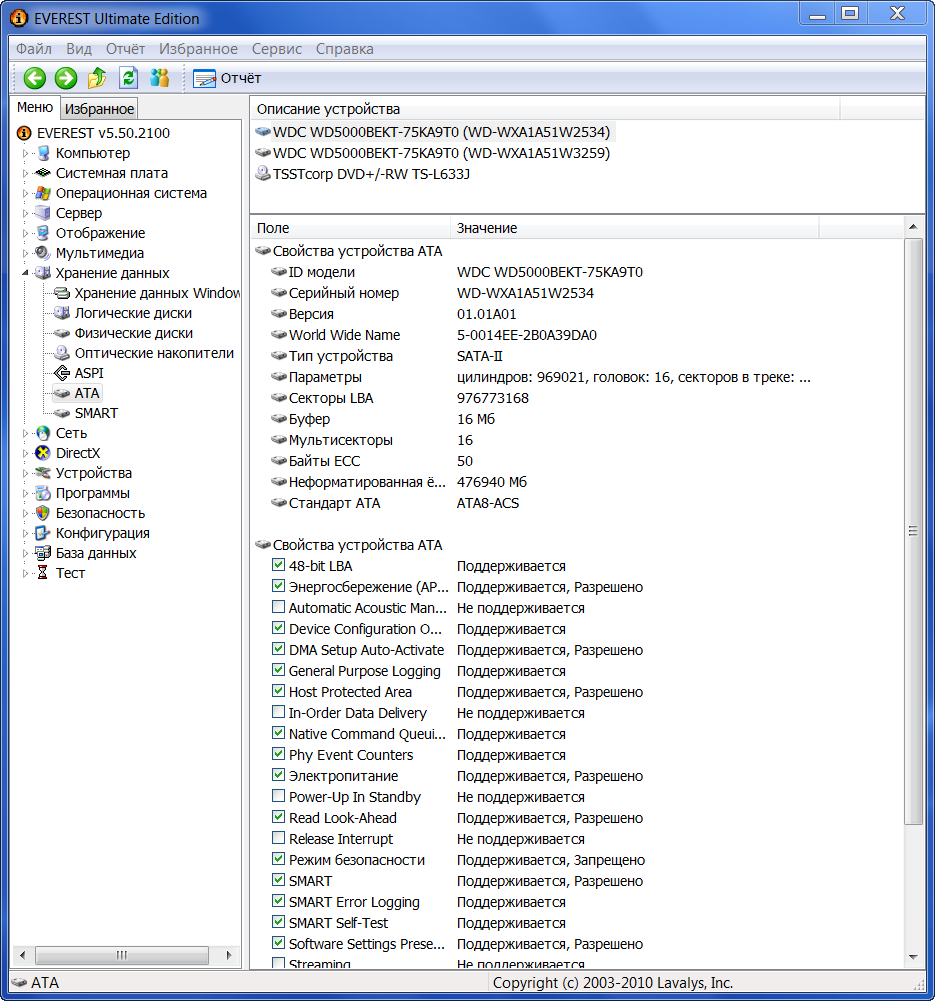935x1001 pixels.
Task: Expand the Системная плата tree node arrow
Action: point(26,173)
